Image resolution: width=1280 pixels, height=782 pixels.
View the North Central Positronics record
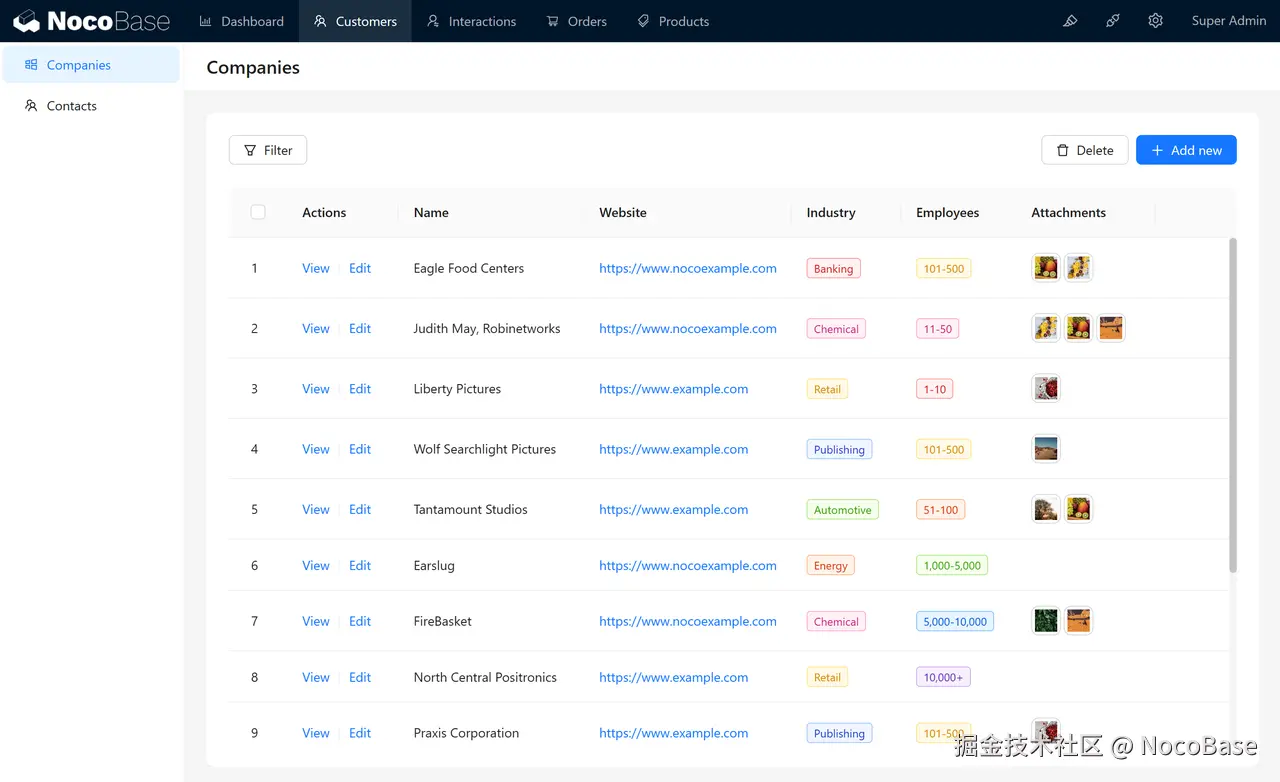tap(316, 677)
